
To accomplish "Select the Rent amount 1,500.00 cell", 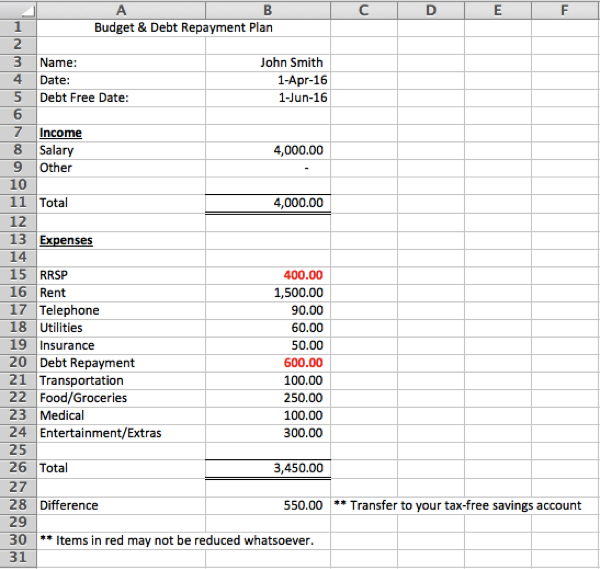I will click(298, 293).
